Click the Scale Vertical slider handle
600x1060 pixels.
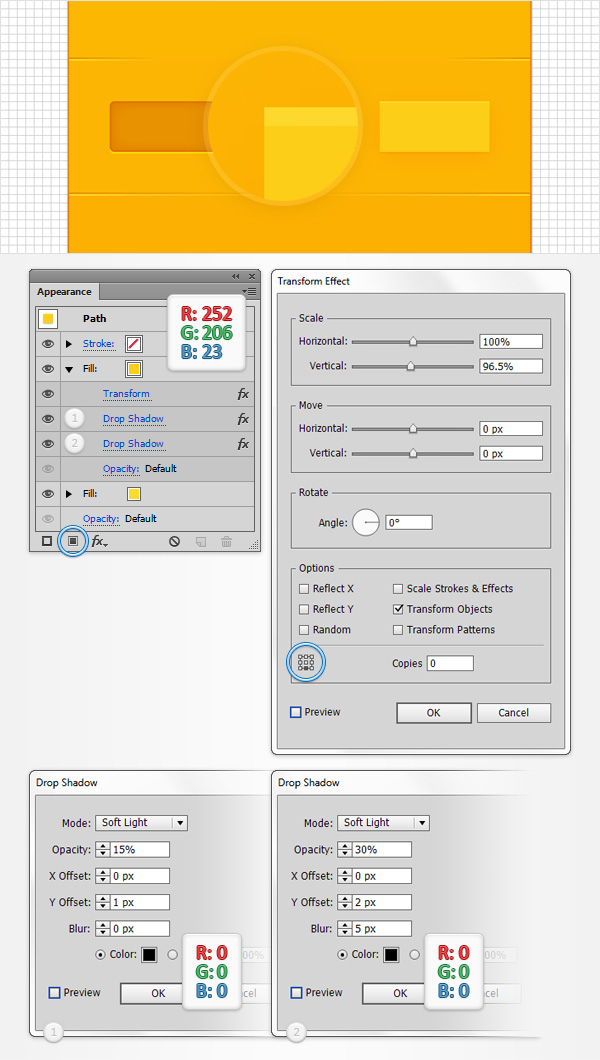(x=410, y=366)
